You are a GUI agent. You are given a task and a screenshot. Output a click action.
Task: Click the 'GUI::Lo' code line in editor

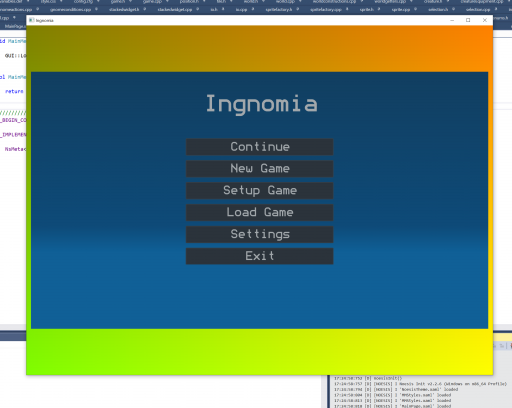coord(15,56)
